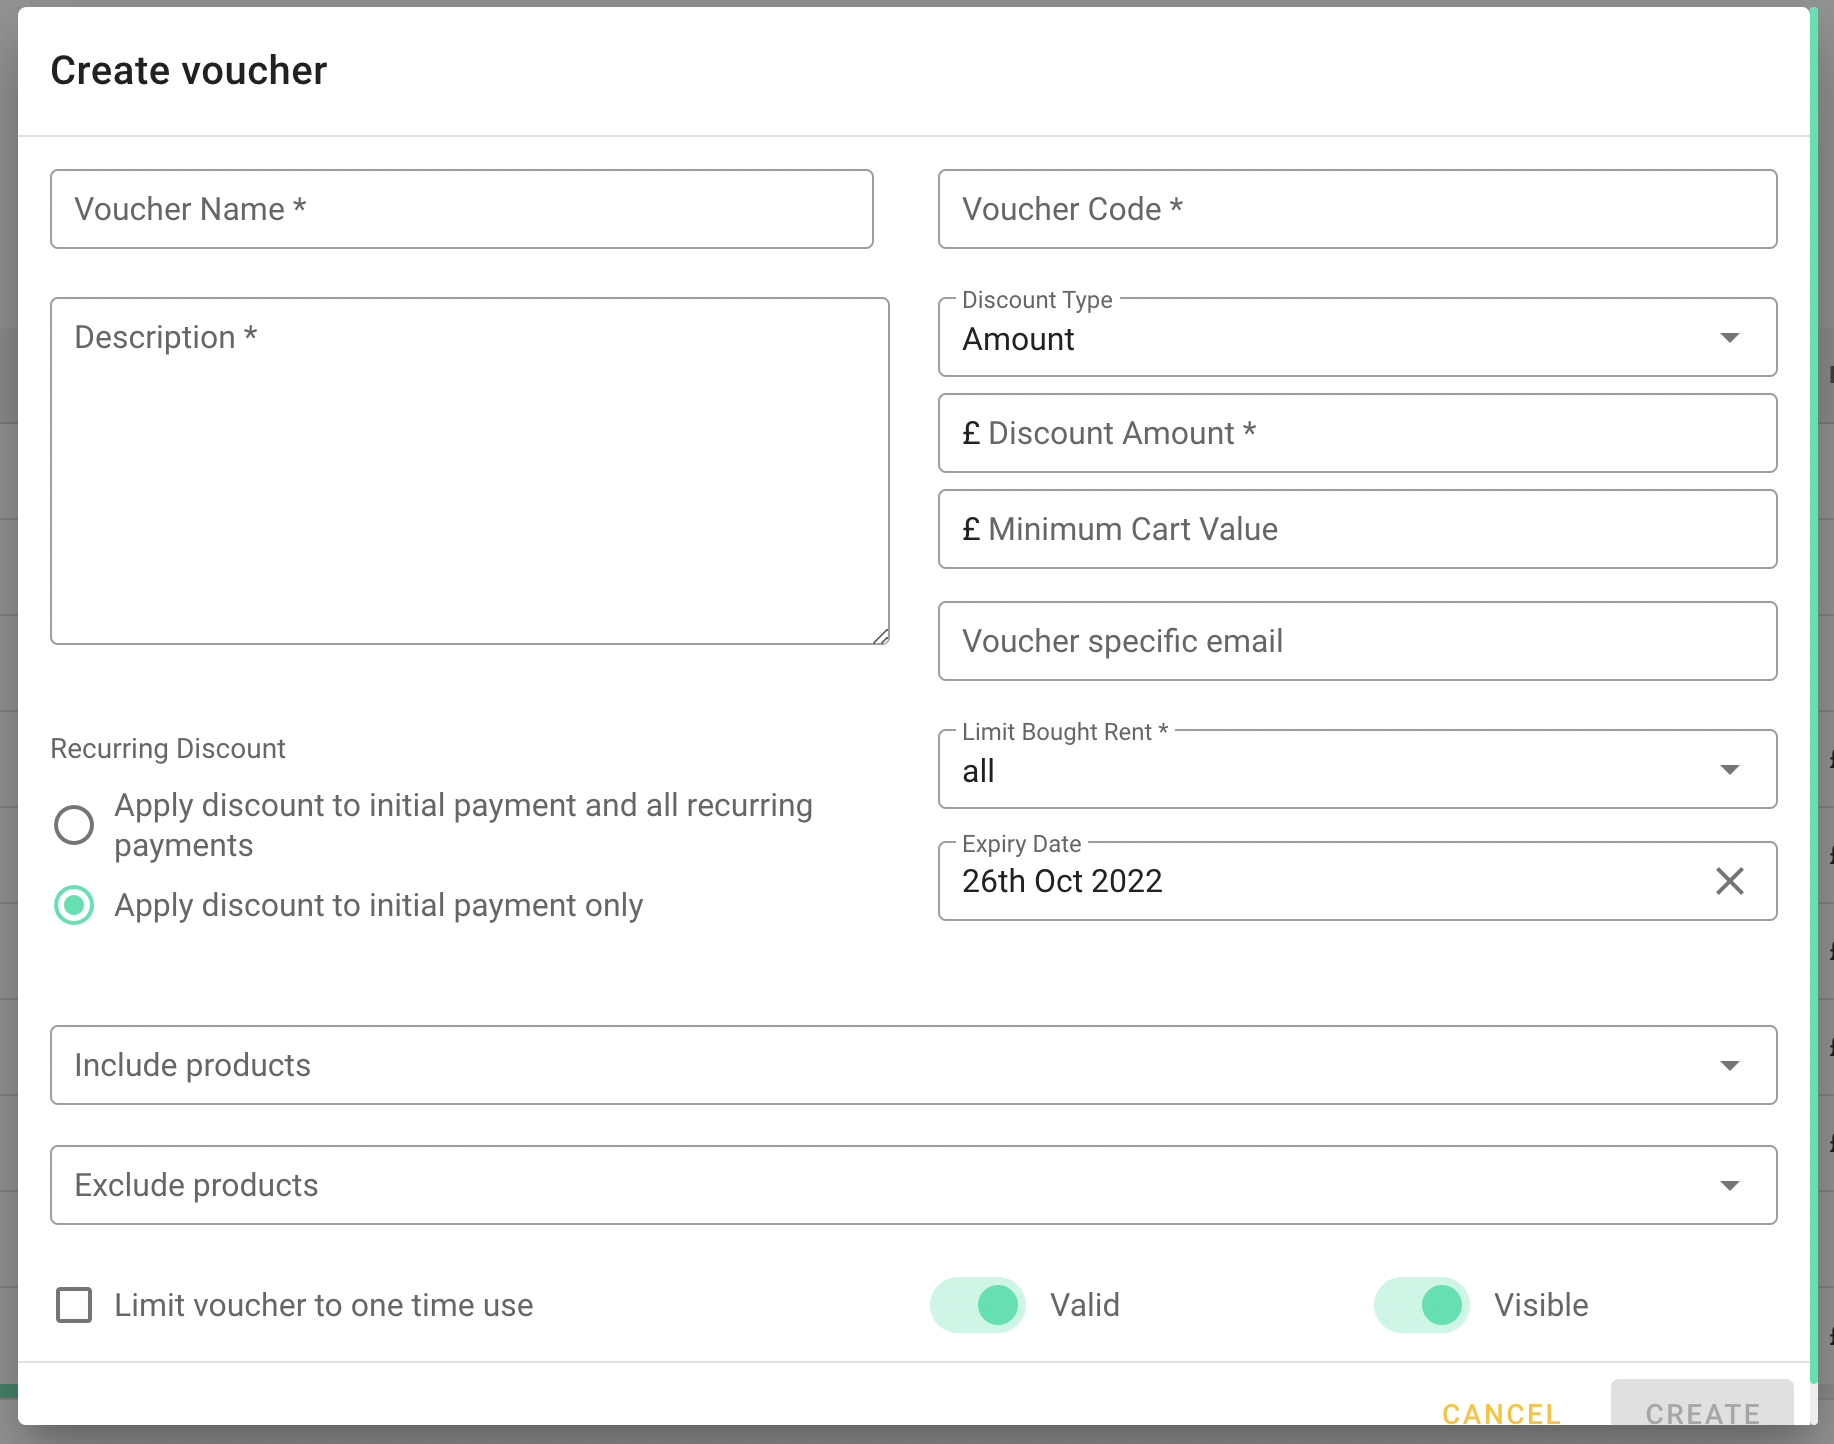Screen dimensions: 1834x1444
Task: Select the Voucher specific email field
Action: (1356, 641)
